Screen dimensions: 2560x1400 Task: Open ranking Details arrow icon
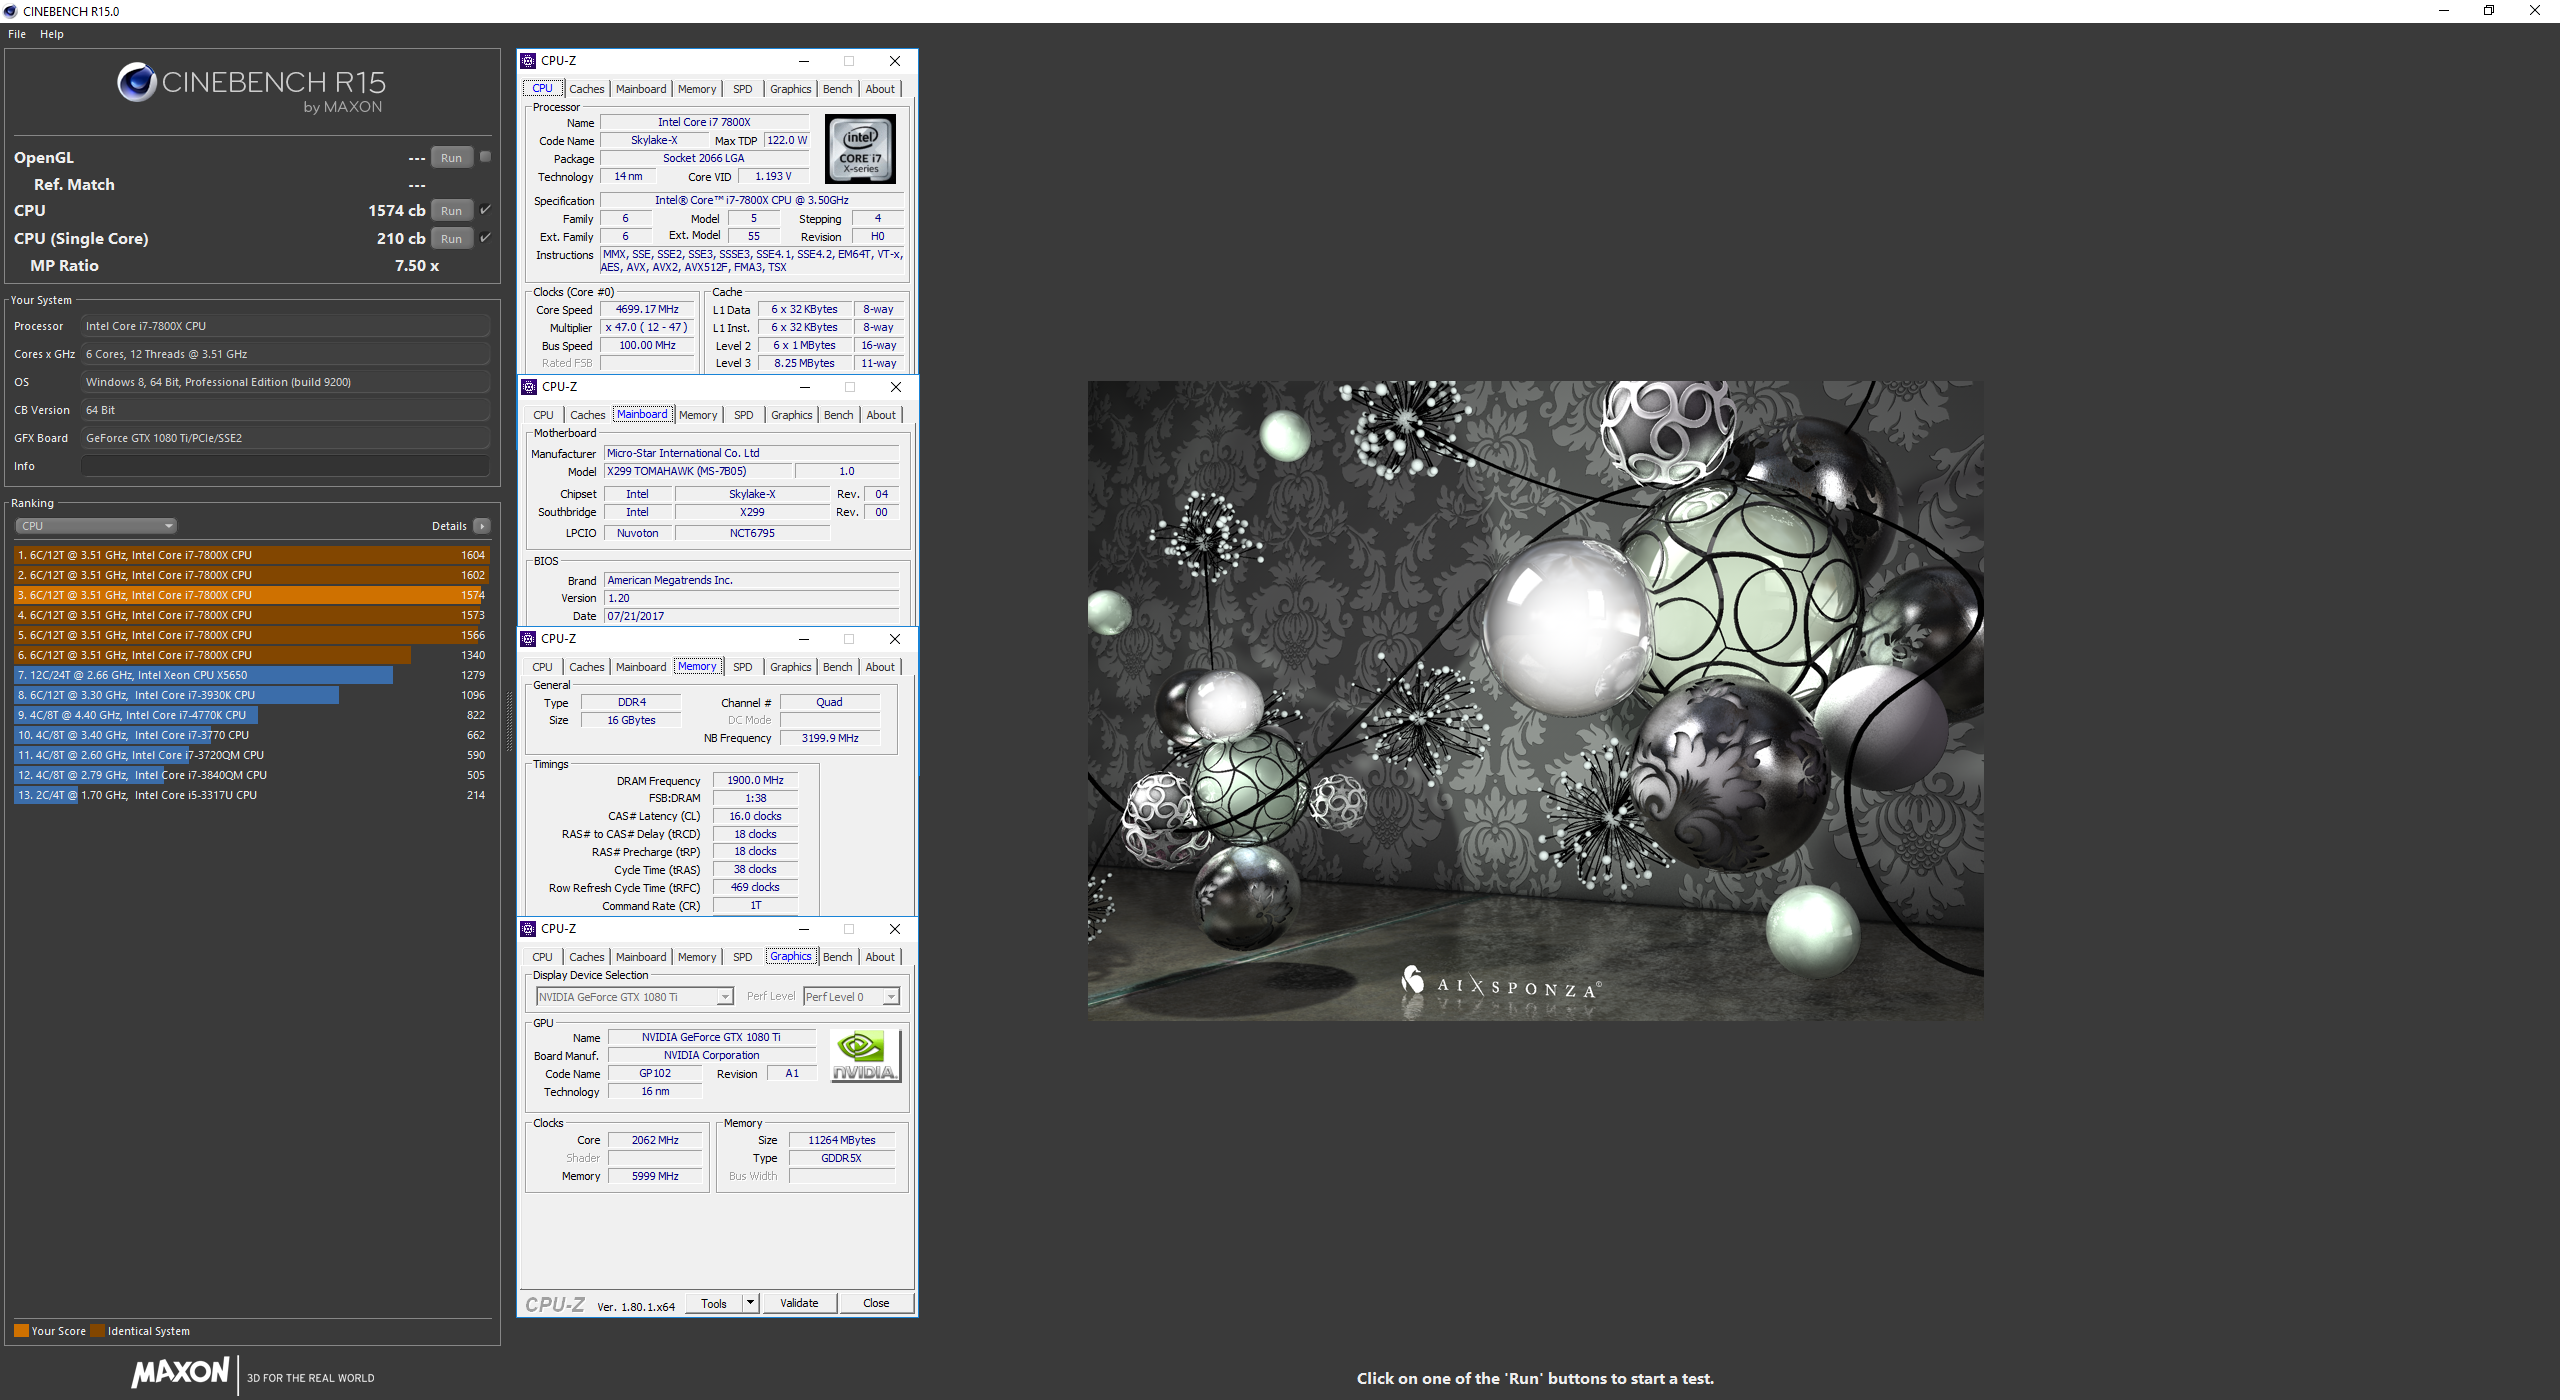coord(482,526)
